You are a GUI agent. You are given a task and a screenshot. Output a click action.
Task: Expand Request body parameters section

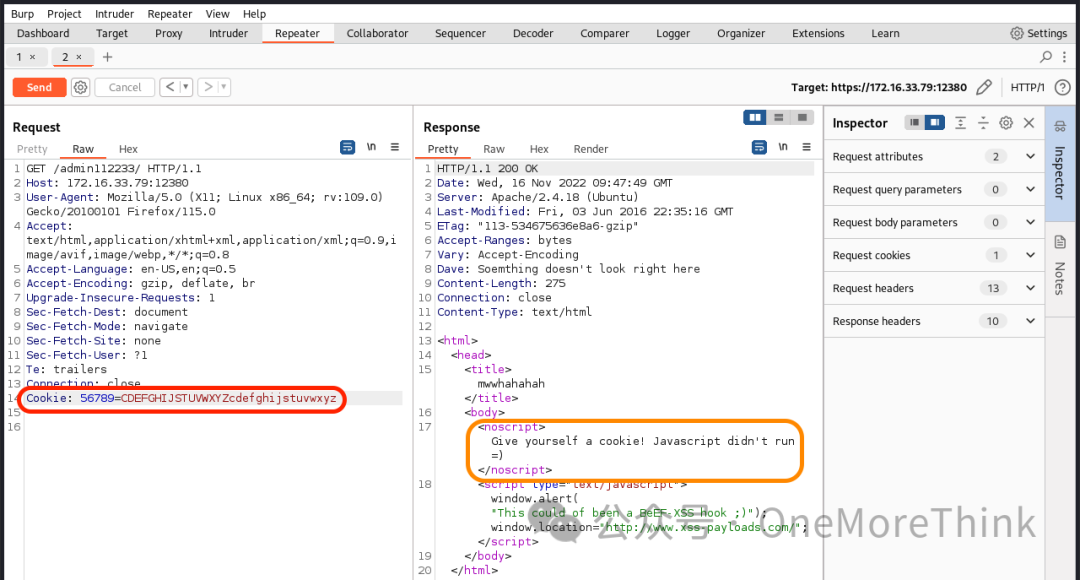pyautogui.click(x=934, y=222)
